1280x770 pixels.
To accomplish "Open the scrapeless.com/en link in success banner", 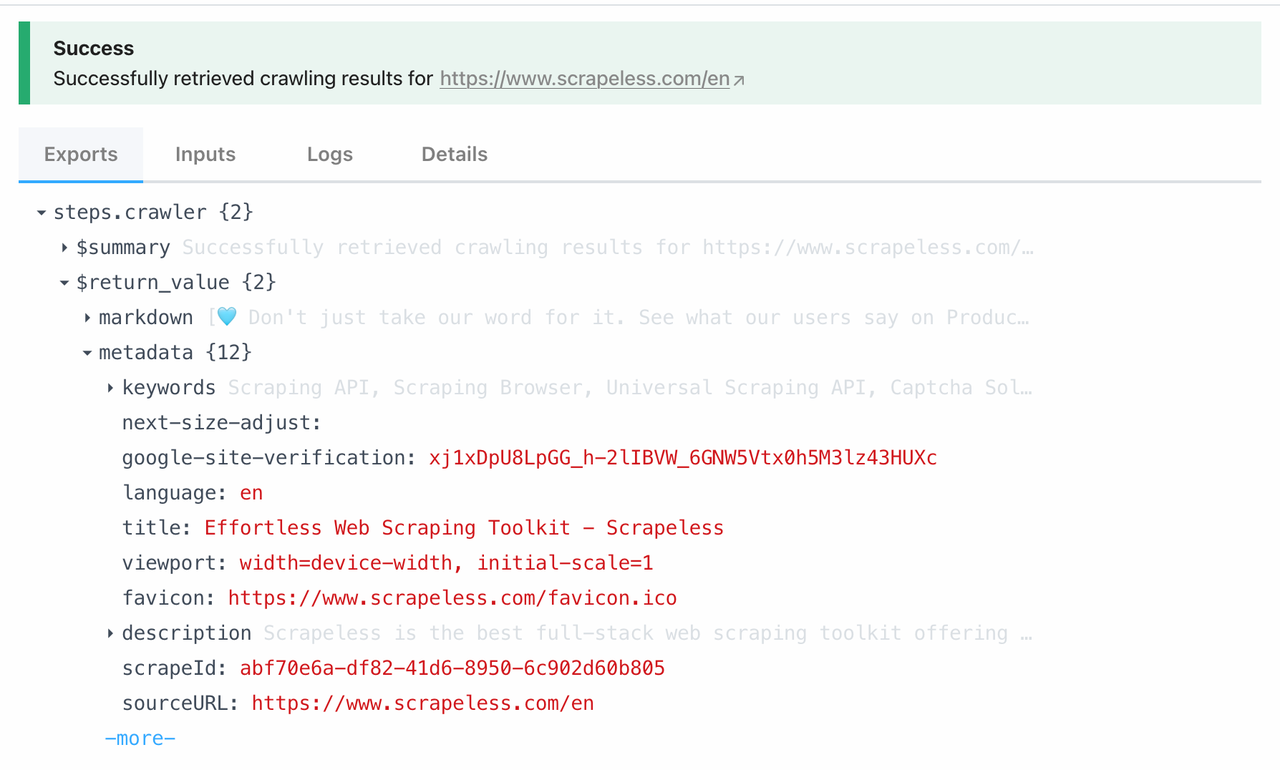I will 584,78.
